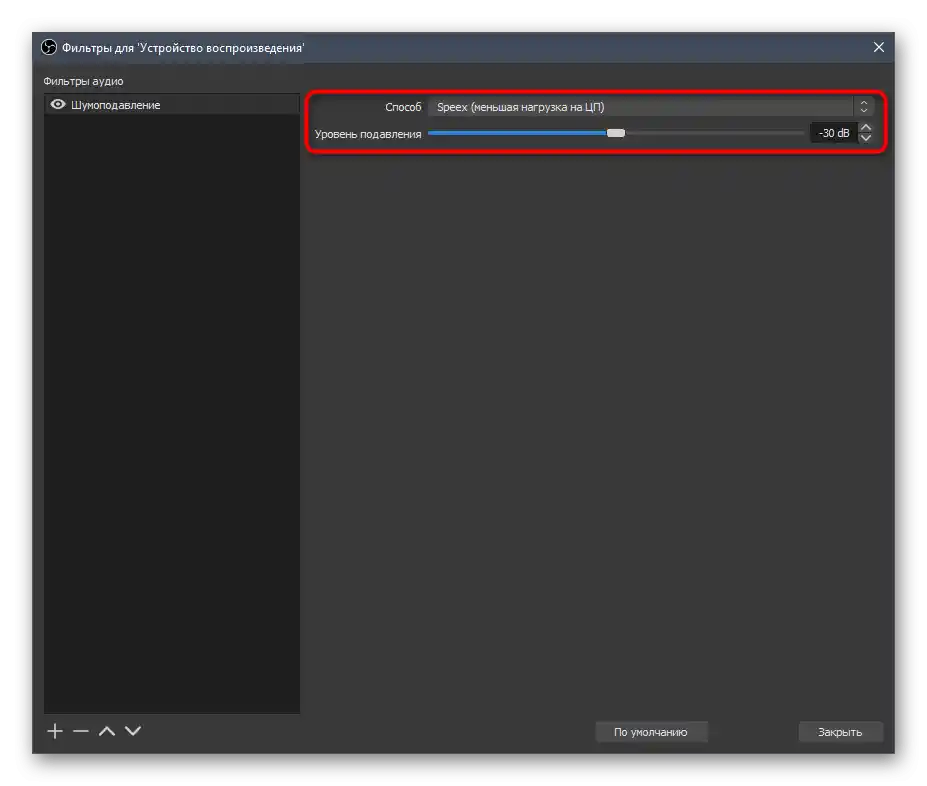927x786 pixels.
Task: Move filter down with down arrow icon
Action: click(x=133, y=731)
